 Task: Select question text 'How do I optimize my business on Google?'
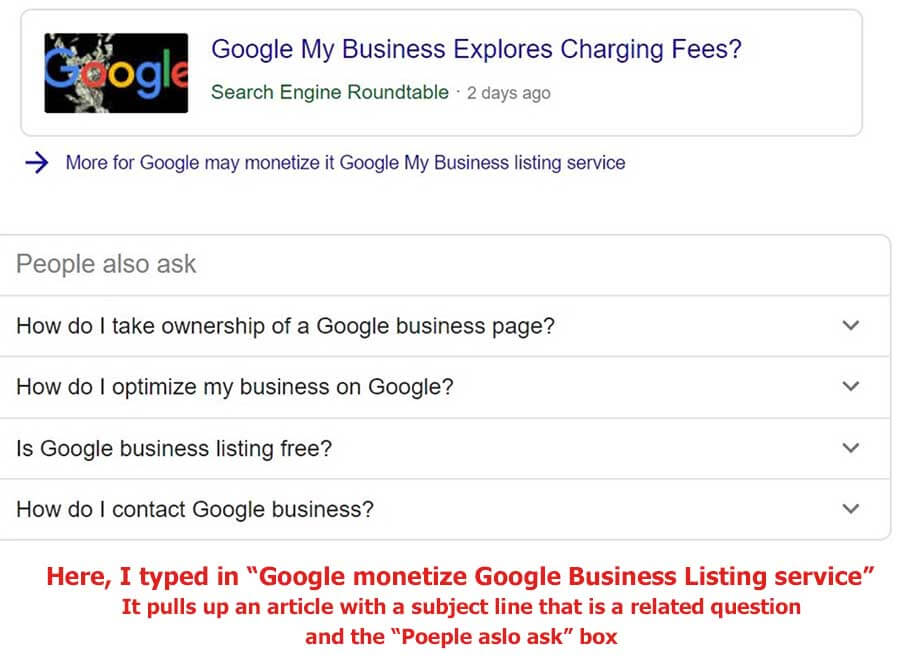click(x=235, y=387)
